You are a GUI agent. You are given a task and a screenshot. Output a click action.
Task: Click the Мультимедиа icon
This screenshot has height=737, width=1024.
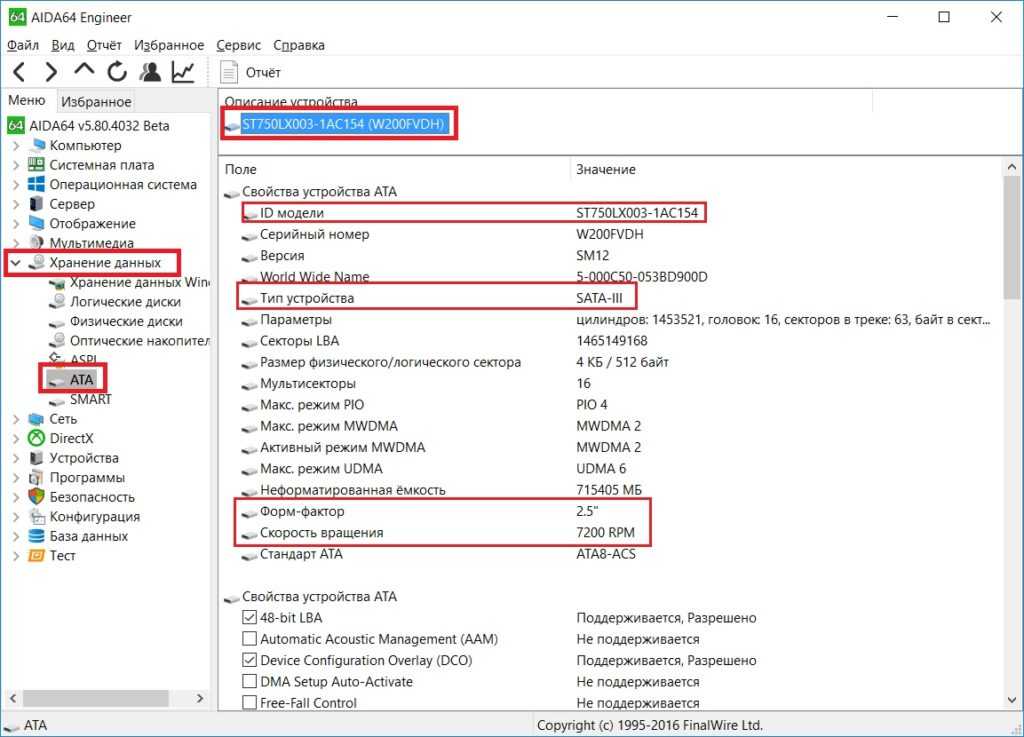(37, 242)
